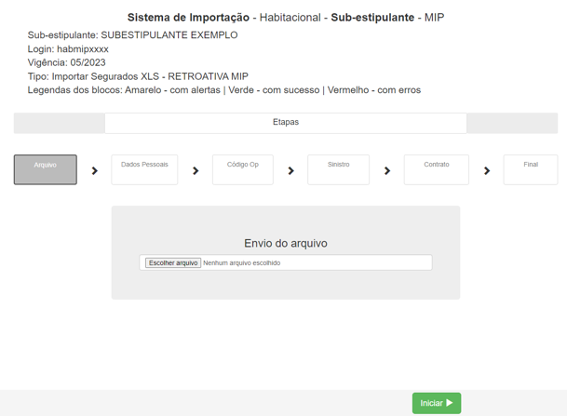This screenshot has width=567, height=416.
Task: Click chevron arrow between Sinistro and Contrato
Action: [x=387, y=170]
